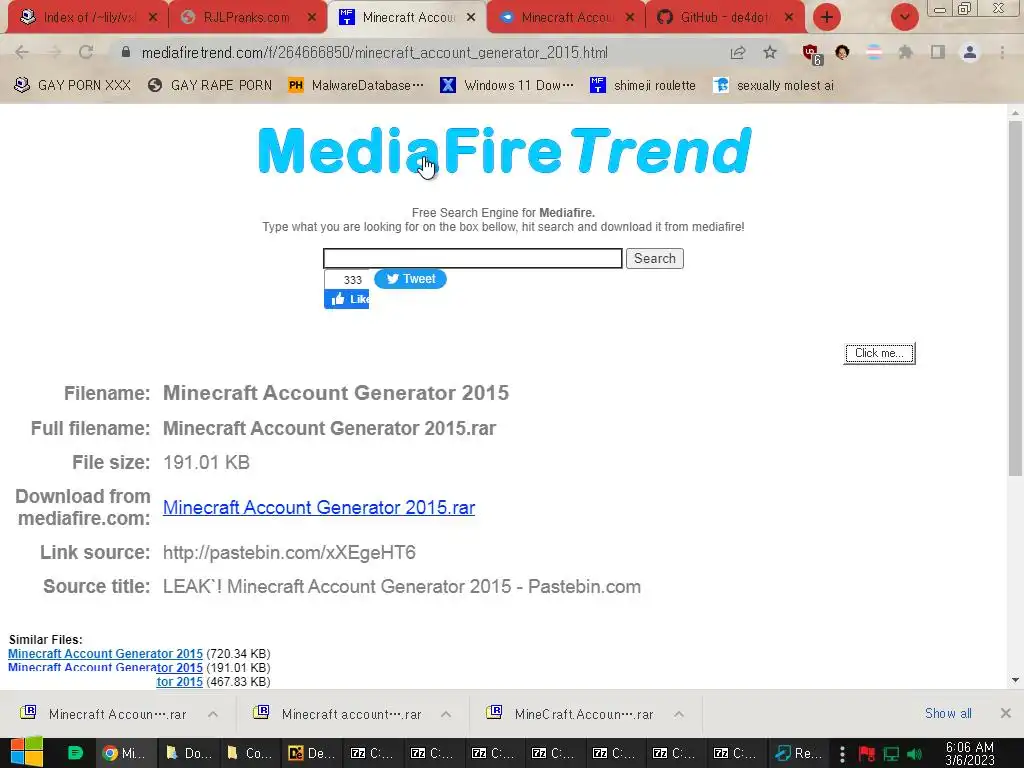1024x768 pixels.
Task: Open downloaded 'Minecraft account….rar' file
Action: point(338,714)
